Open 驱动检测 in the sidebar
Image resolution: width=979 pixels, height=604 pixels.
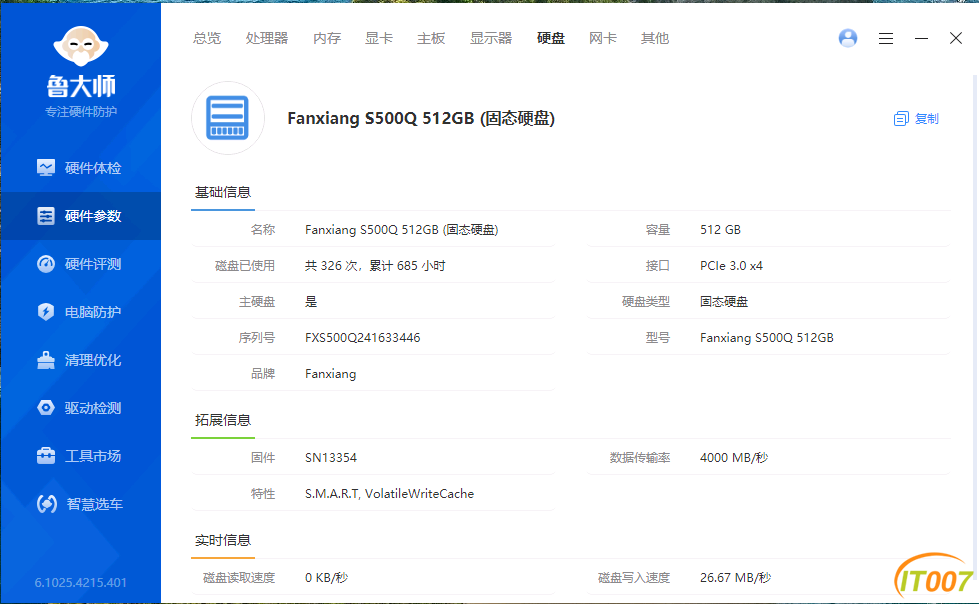point(80,408)
